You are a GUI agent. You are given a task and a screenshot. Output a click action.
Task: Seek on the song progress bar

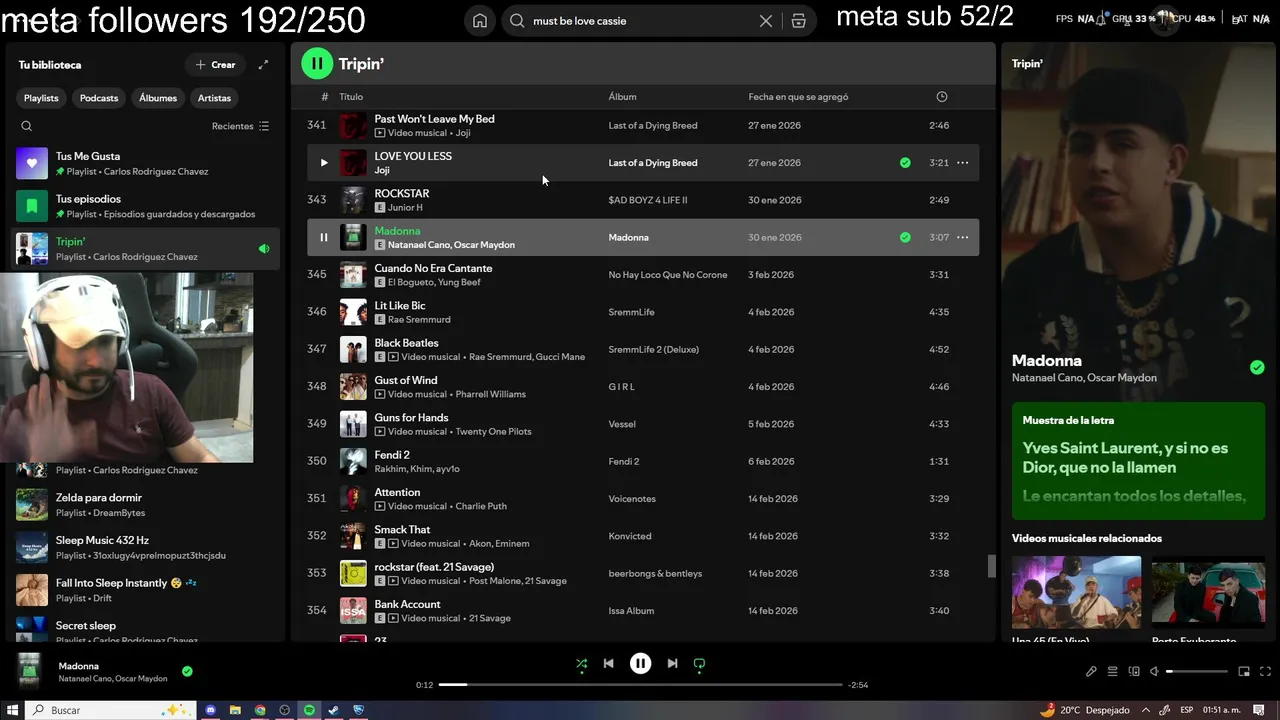[640, 685]
